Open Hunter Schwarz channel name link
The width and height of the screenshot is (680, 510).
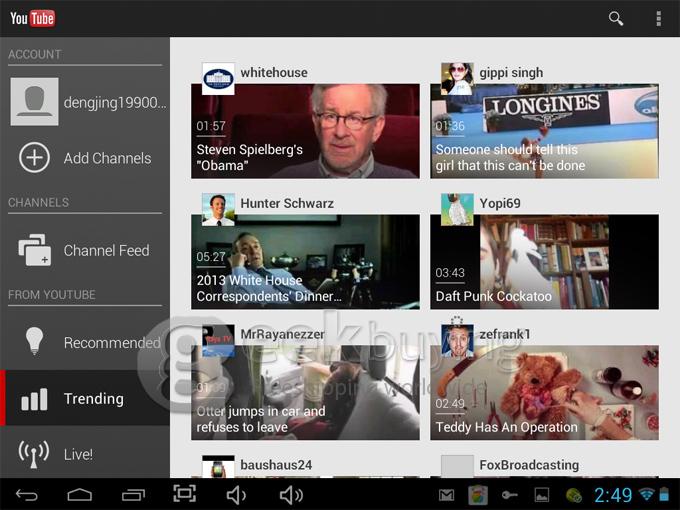287,203
